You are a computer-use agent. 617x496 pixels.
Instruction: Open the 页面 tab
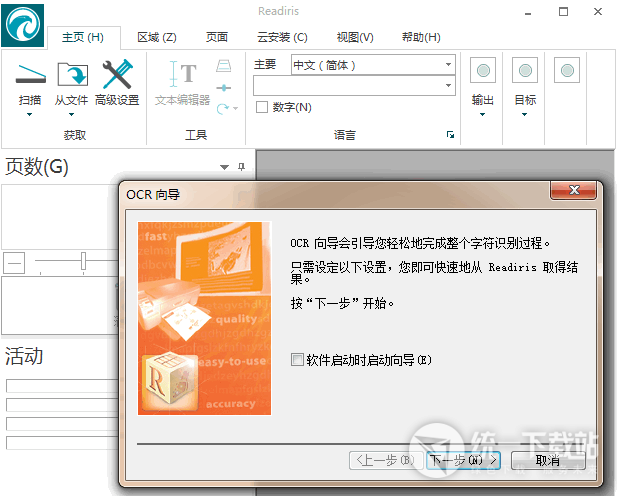coord(217,37)
